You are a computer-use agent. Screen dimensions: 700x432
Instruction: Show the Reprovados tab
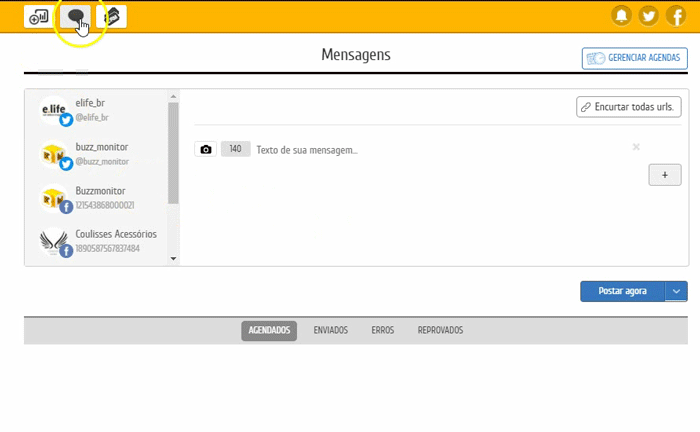tap(440, 330)
